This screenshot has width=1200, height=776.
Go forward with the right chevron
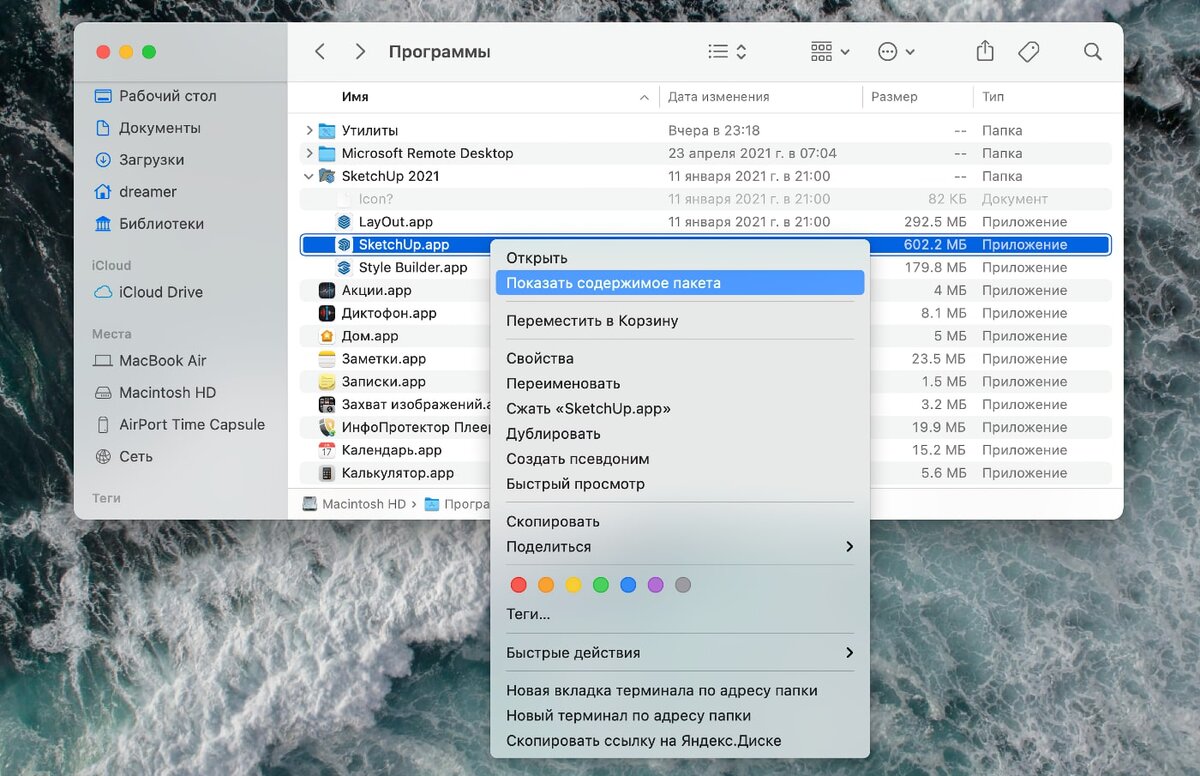[360, 52]
